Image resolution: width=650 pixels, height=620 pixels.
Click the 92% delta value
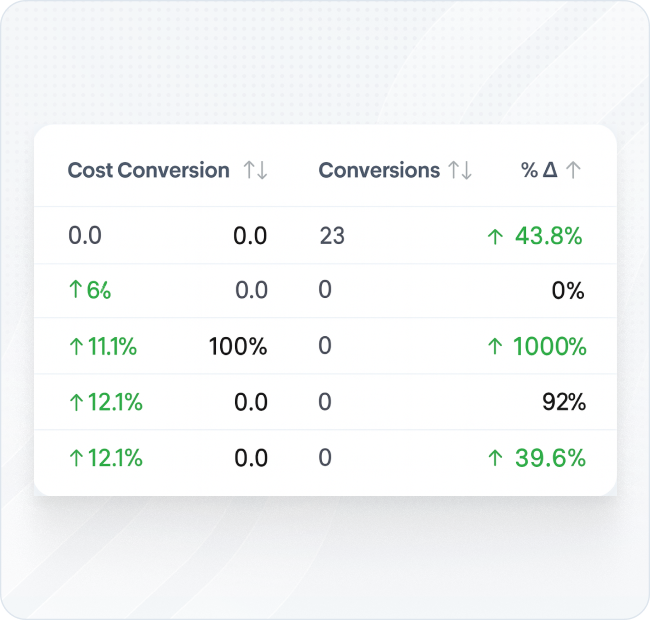563,403
